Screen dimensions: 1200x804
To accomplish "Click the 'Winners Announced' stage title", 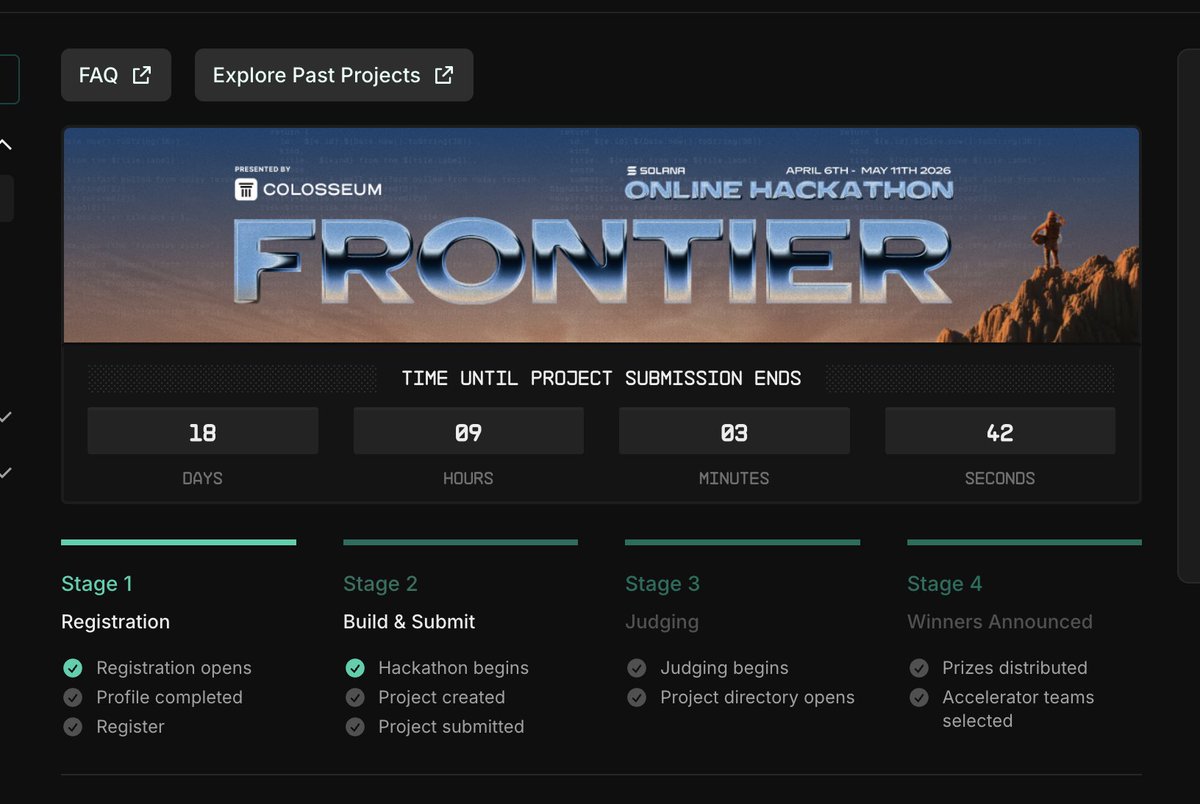I will pyautogui.click(x=1000, y=622).
